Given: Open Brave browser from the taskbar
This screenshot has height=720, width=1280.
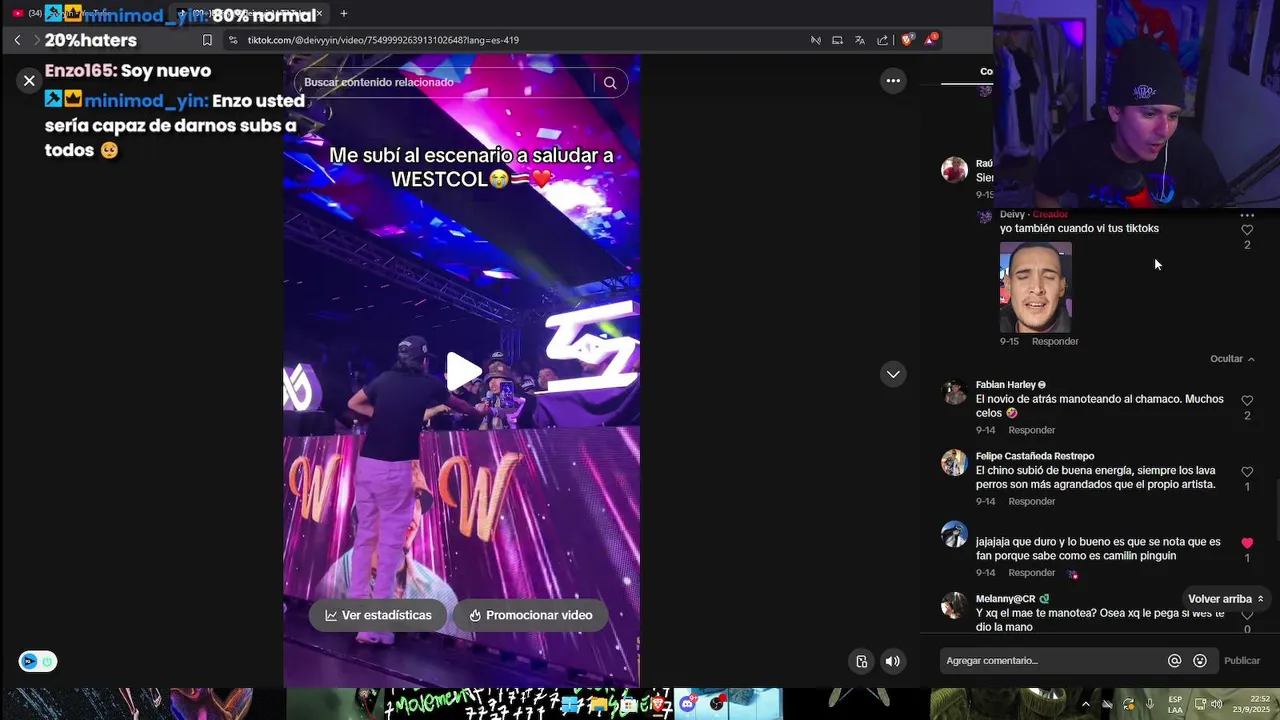Looking at the screenshot, I should (x=658, y=704).
